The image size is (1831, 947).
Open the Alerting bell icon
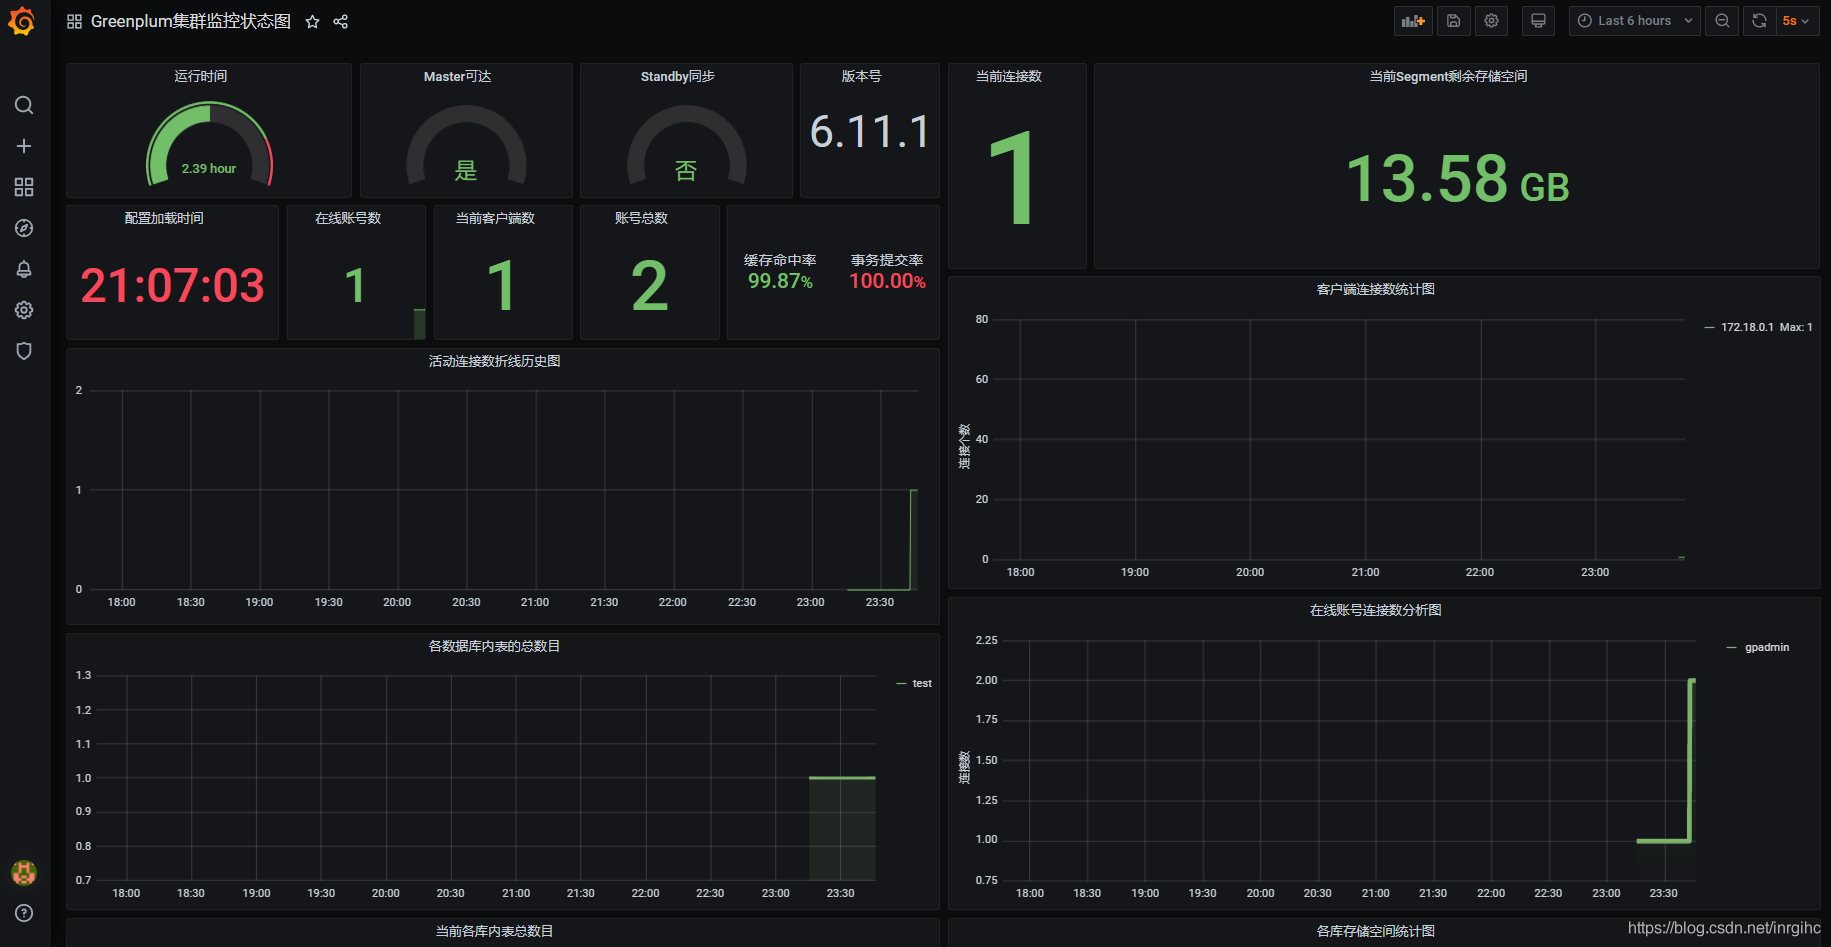(x=24, y=269)
